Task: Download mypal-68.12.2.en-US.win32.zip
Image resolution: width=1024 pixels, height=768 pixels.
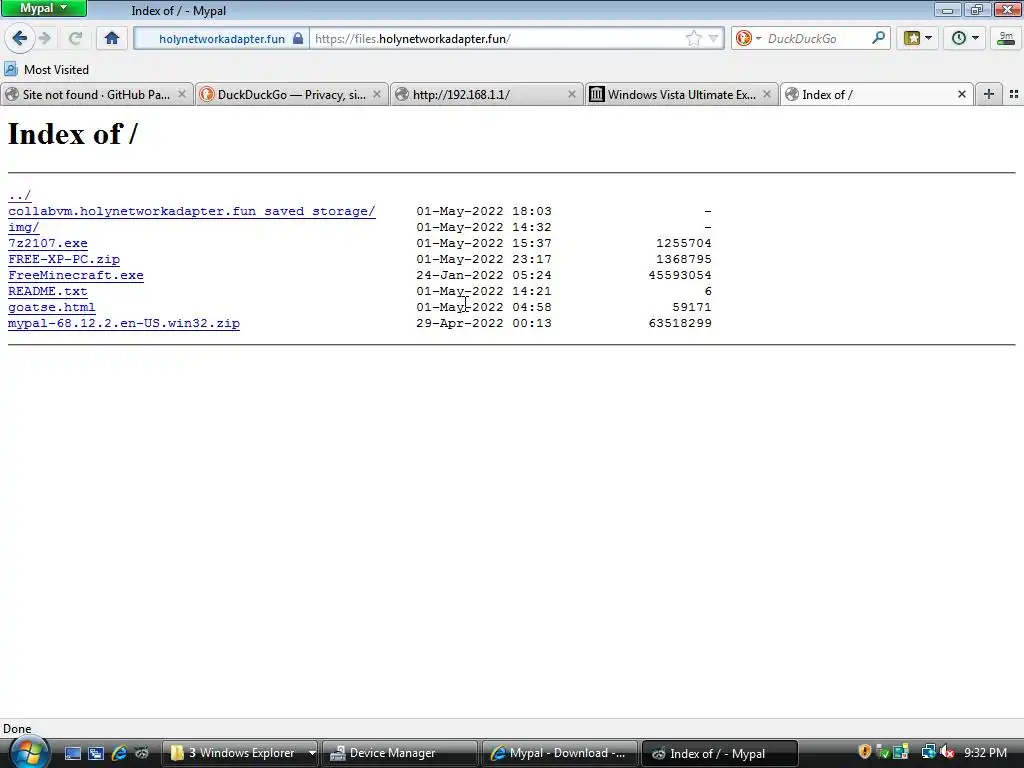Action: pyautogui.click(x=124, y=323)
